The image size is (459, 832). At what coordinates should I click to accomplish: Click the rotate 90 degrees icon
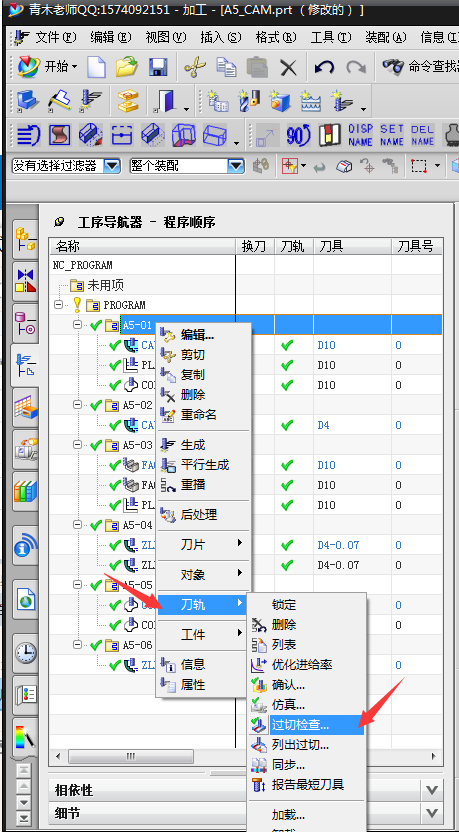pos(298,135)
